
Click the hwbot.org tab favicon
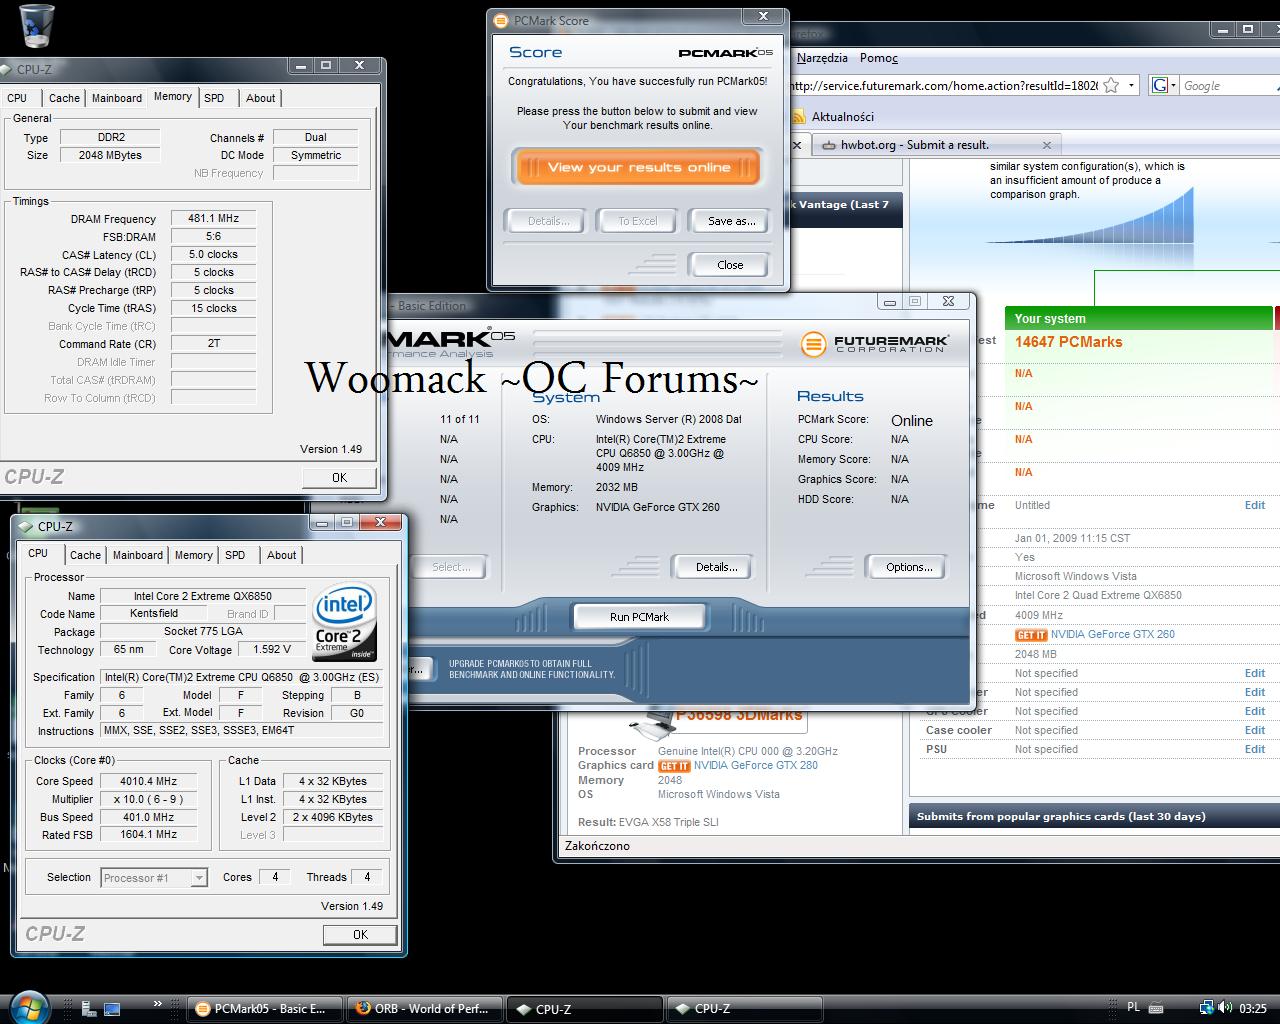[829, 145]
